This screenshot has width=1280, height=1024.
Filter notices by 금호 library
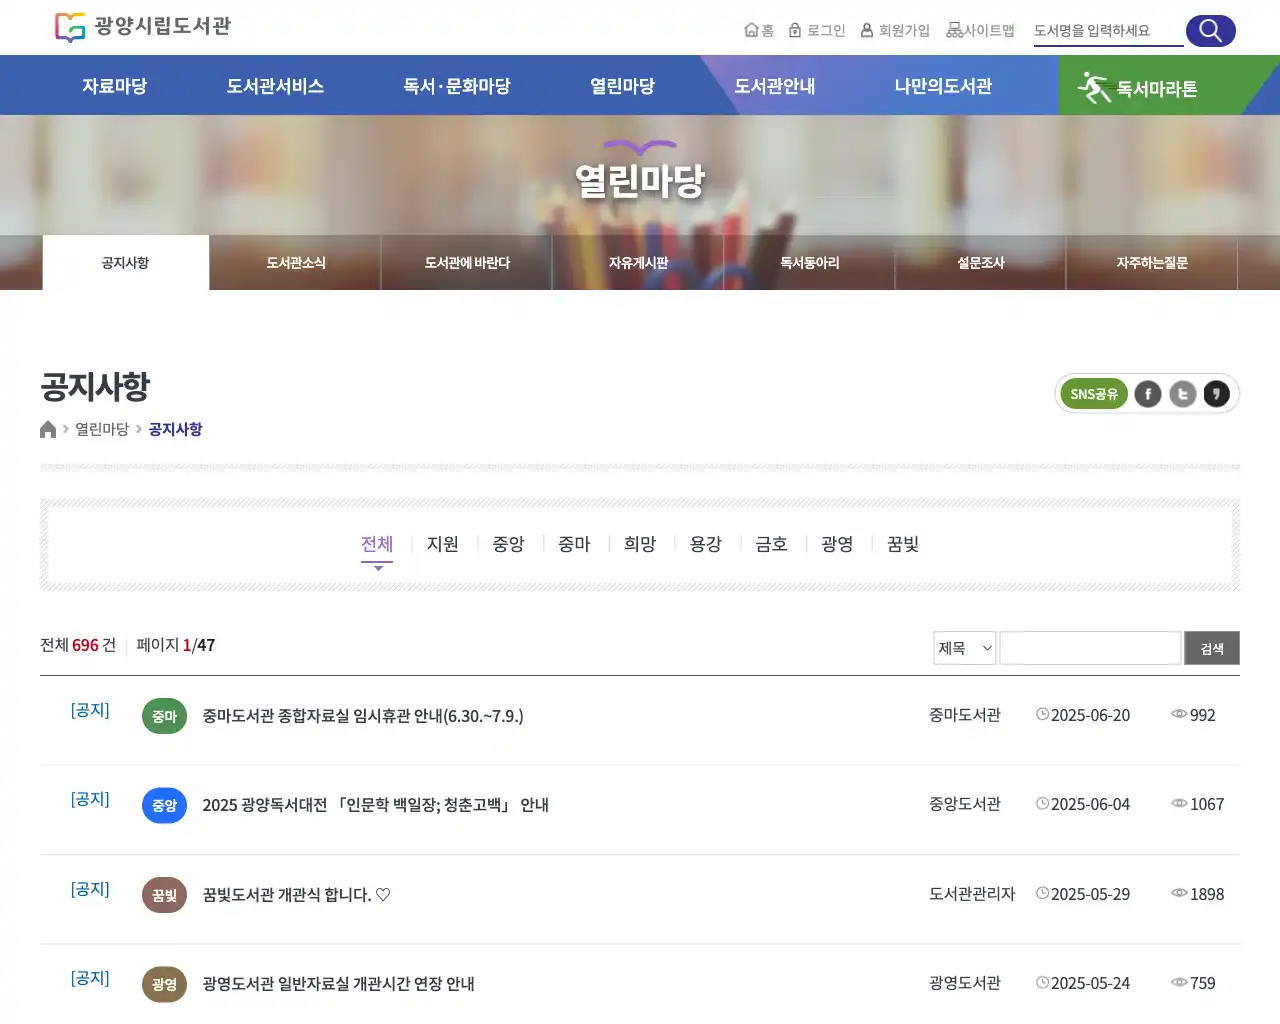(772, 544)
